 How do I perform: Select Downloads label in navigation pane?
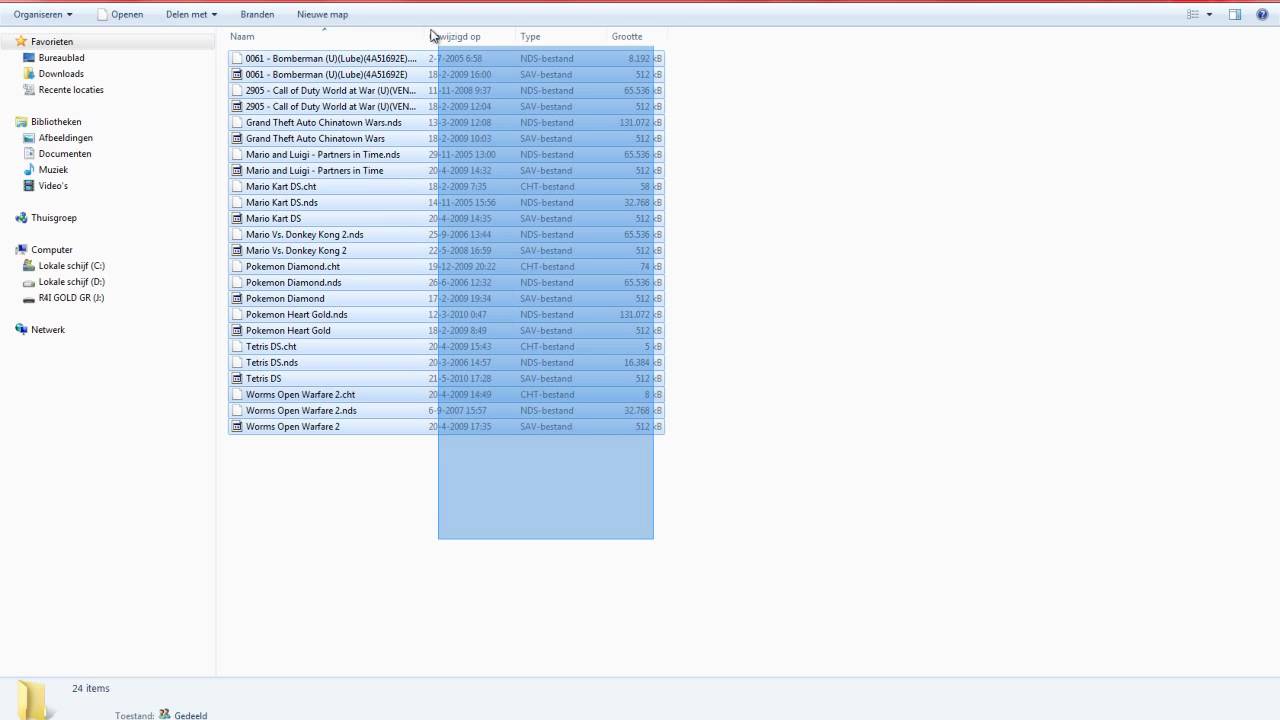point(61,74)
